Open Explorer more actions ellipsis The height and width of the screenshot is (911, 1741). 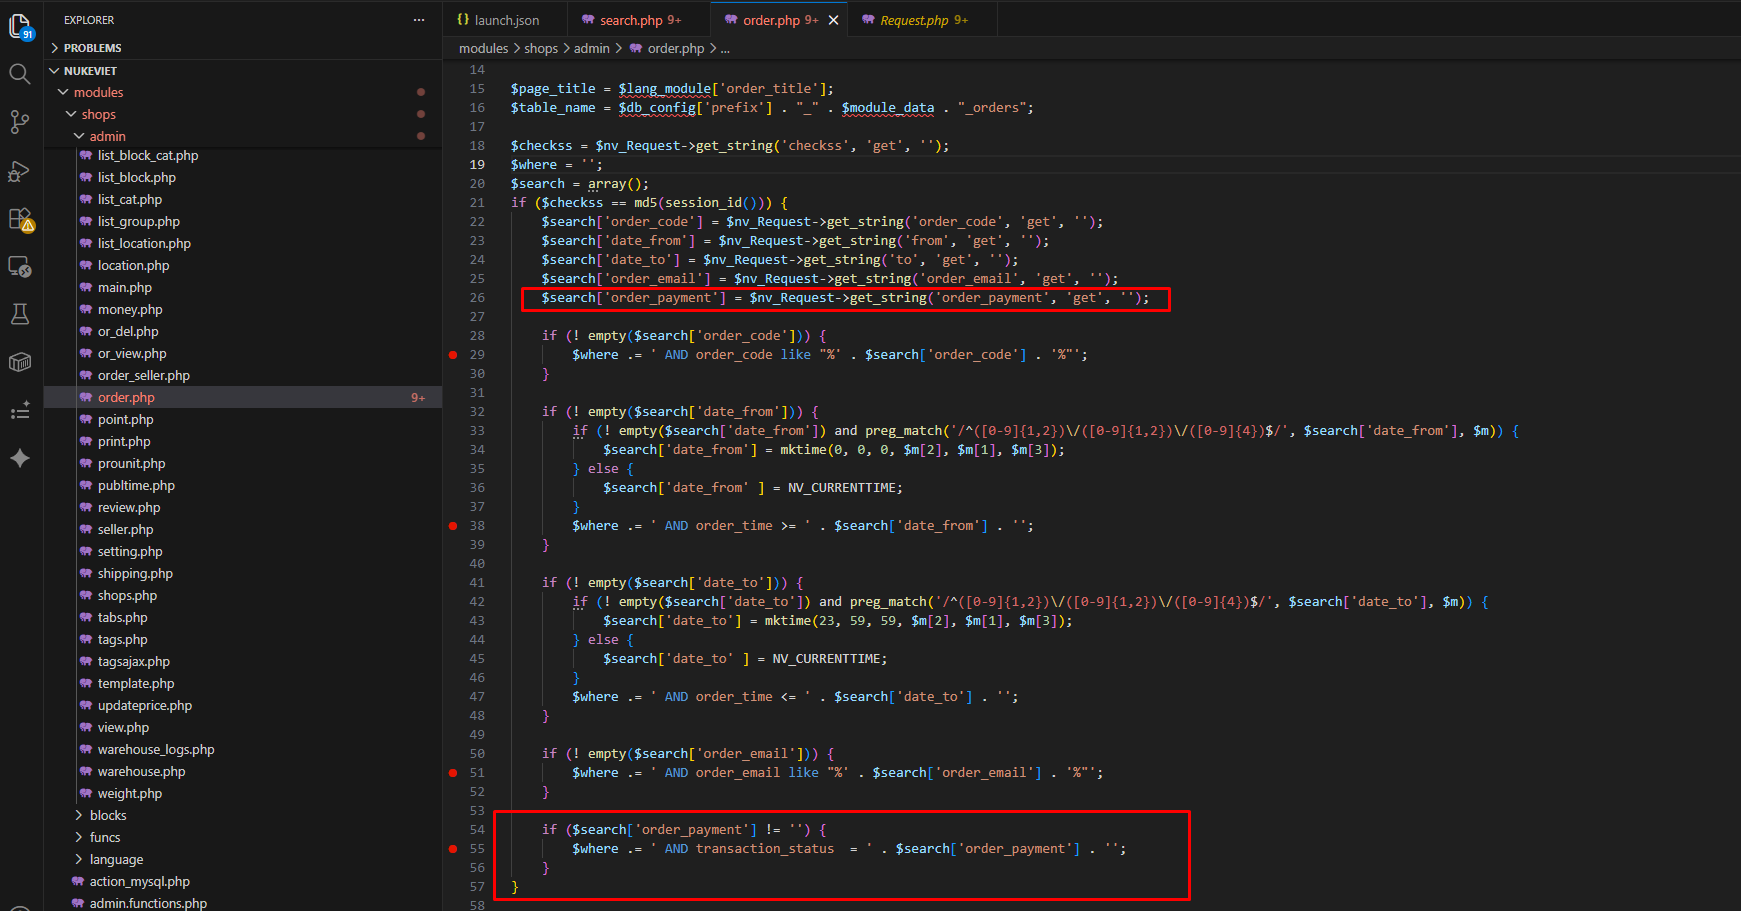[x=419, y=20]
